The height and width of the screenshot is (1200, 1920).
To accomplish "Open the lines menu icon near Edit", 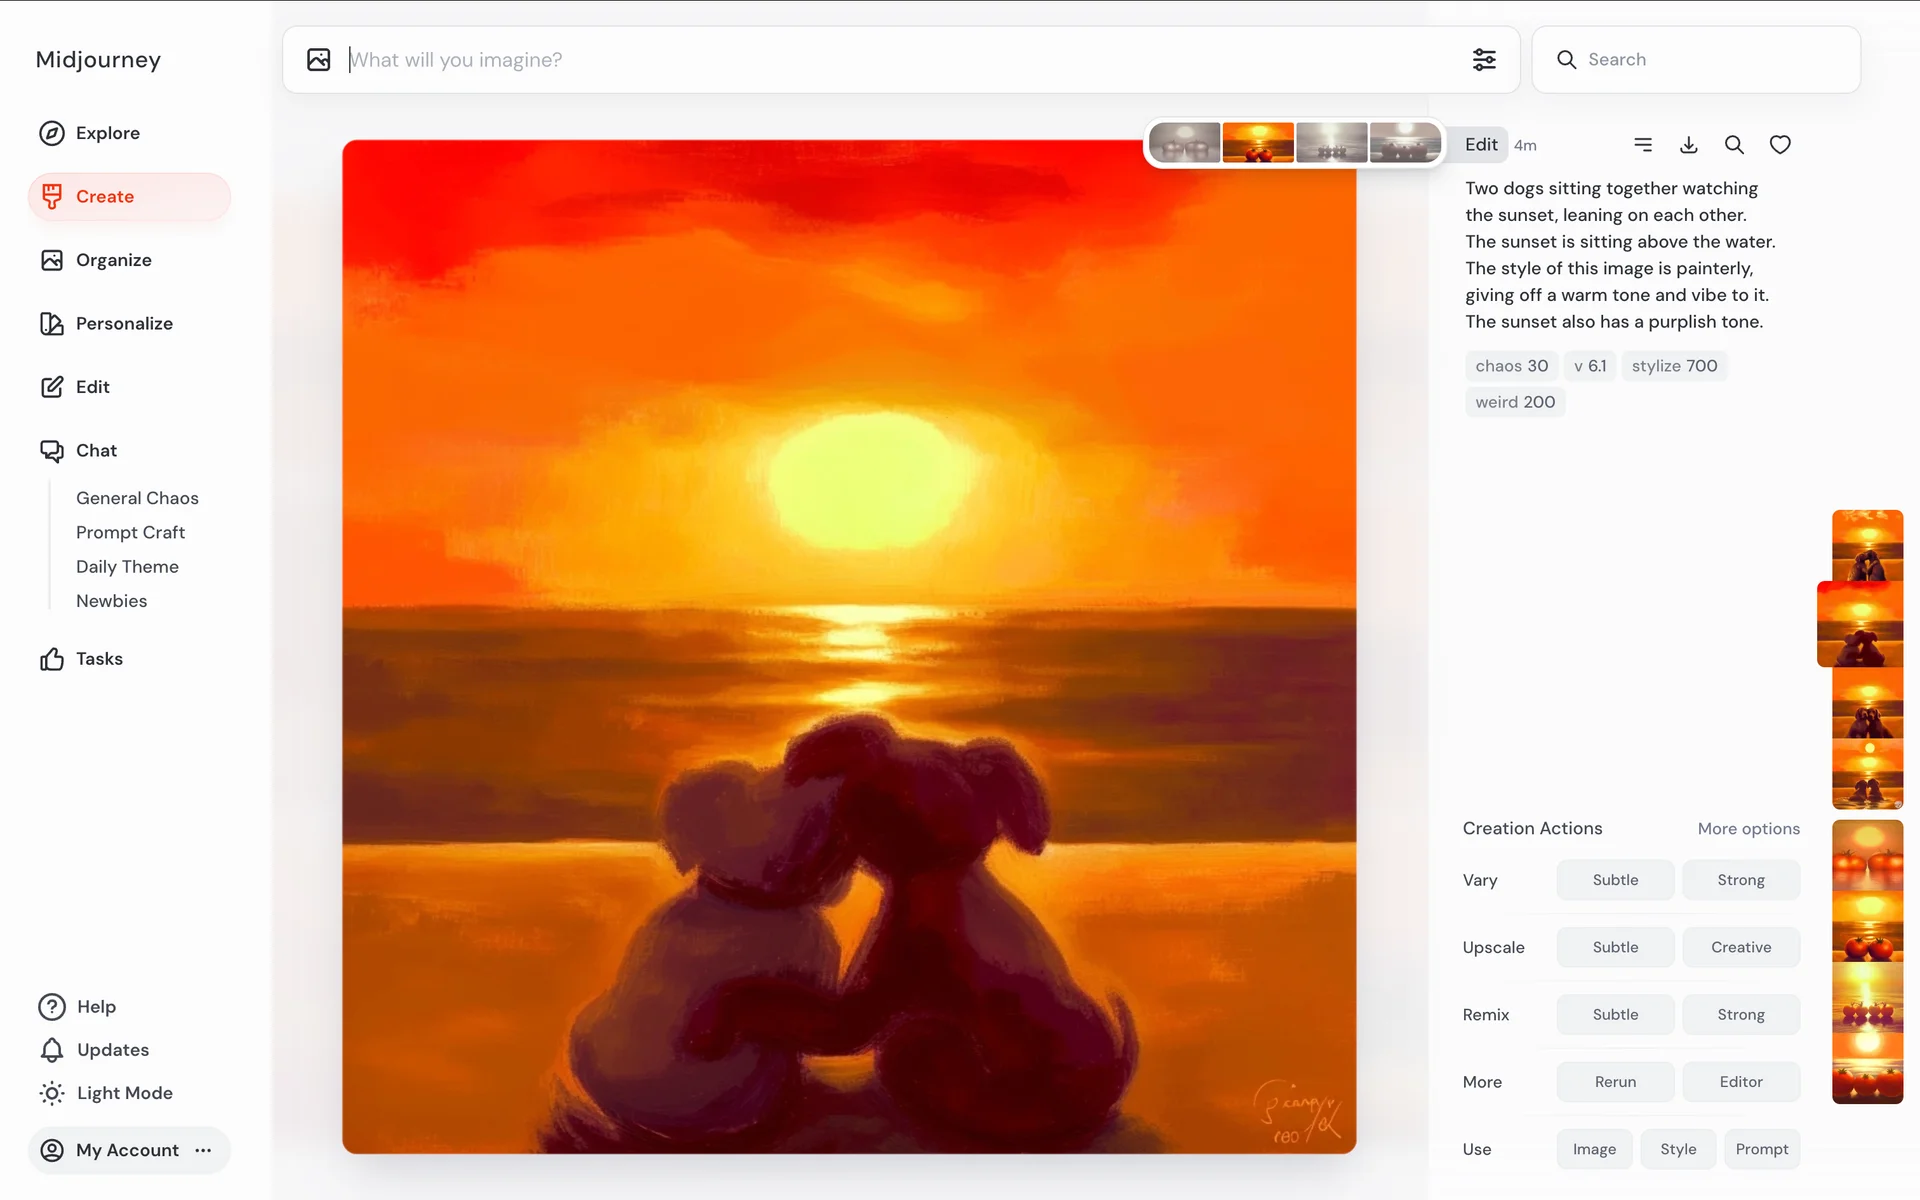I will pos(1643,145).
